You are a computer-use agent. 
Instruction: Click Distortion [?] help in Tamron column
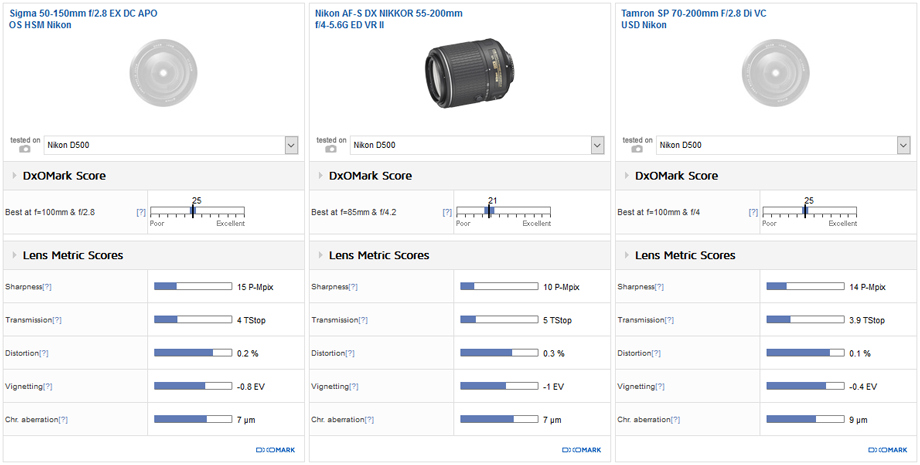pyautogui.click(x=656, y=353)
